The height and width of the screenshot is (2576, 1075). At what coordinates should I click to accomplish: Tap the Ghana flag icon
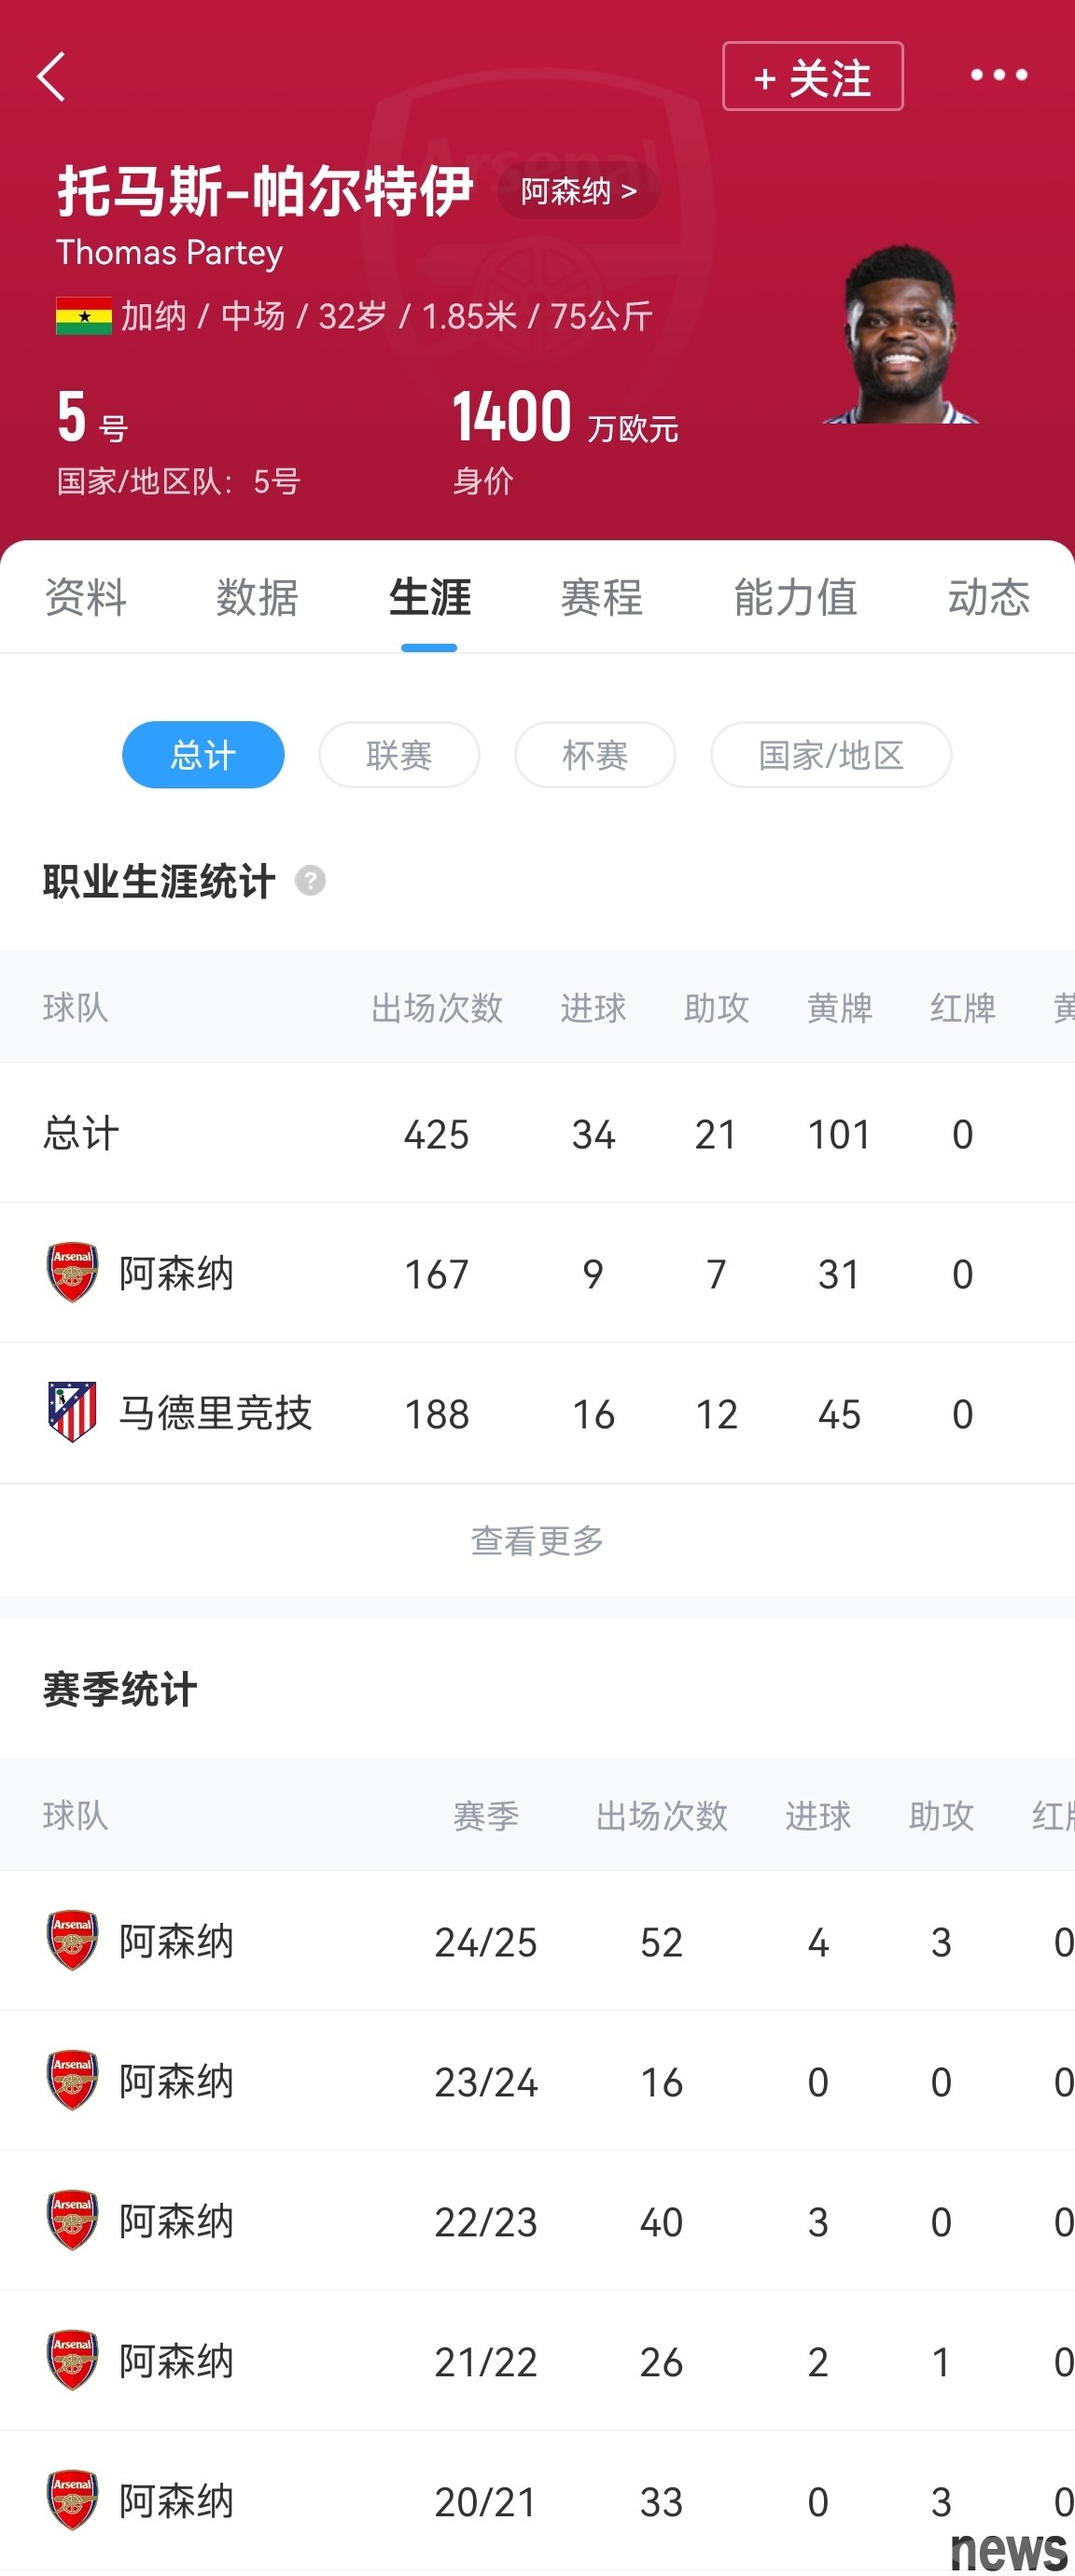(84, 316)
